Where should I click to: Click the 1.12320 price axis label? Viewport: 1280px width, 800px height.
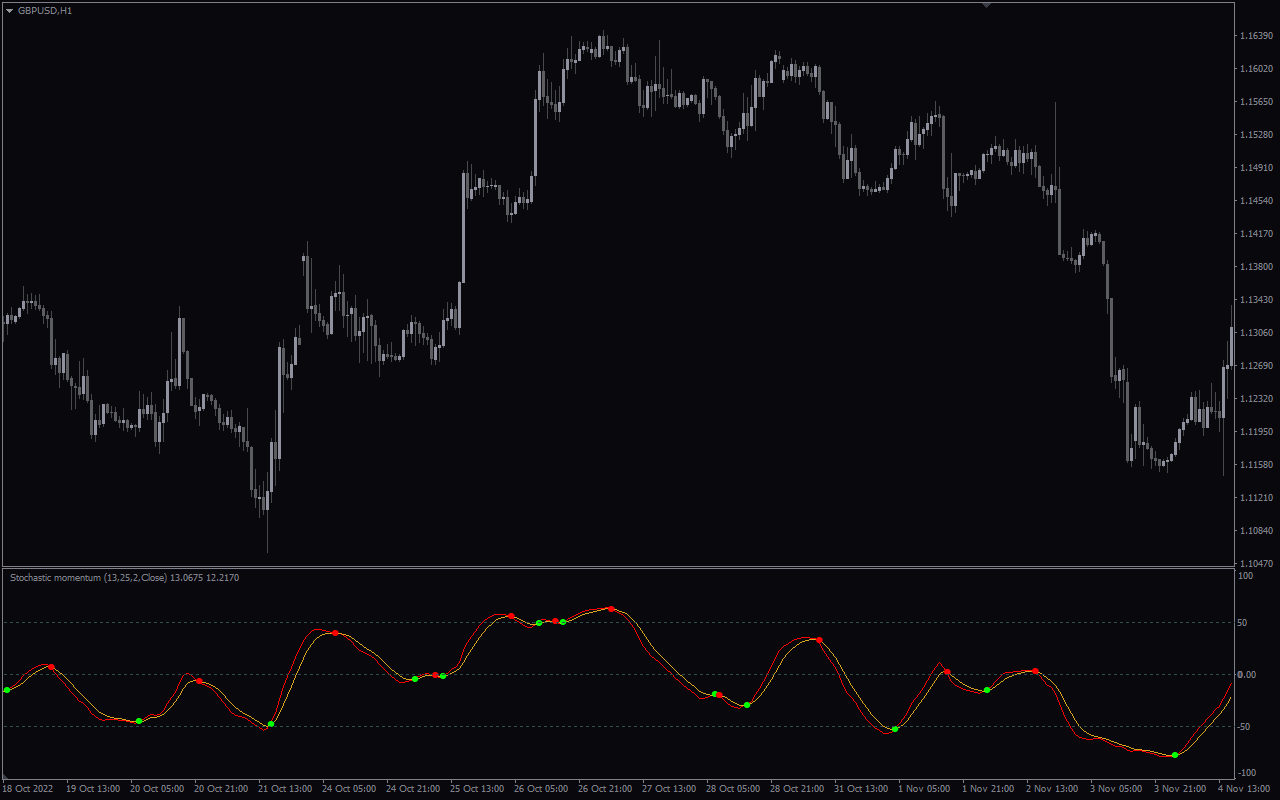[x=1255, y=399]
